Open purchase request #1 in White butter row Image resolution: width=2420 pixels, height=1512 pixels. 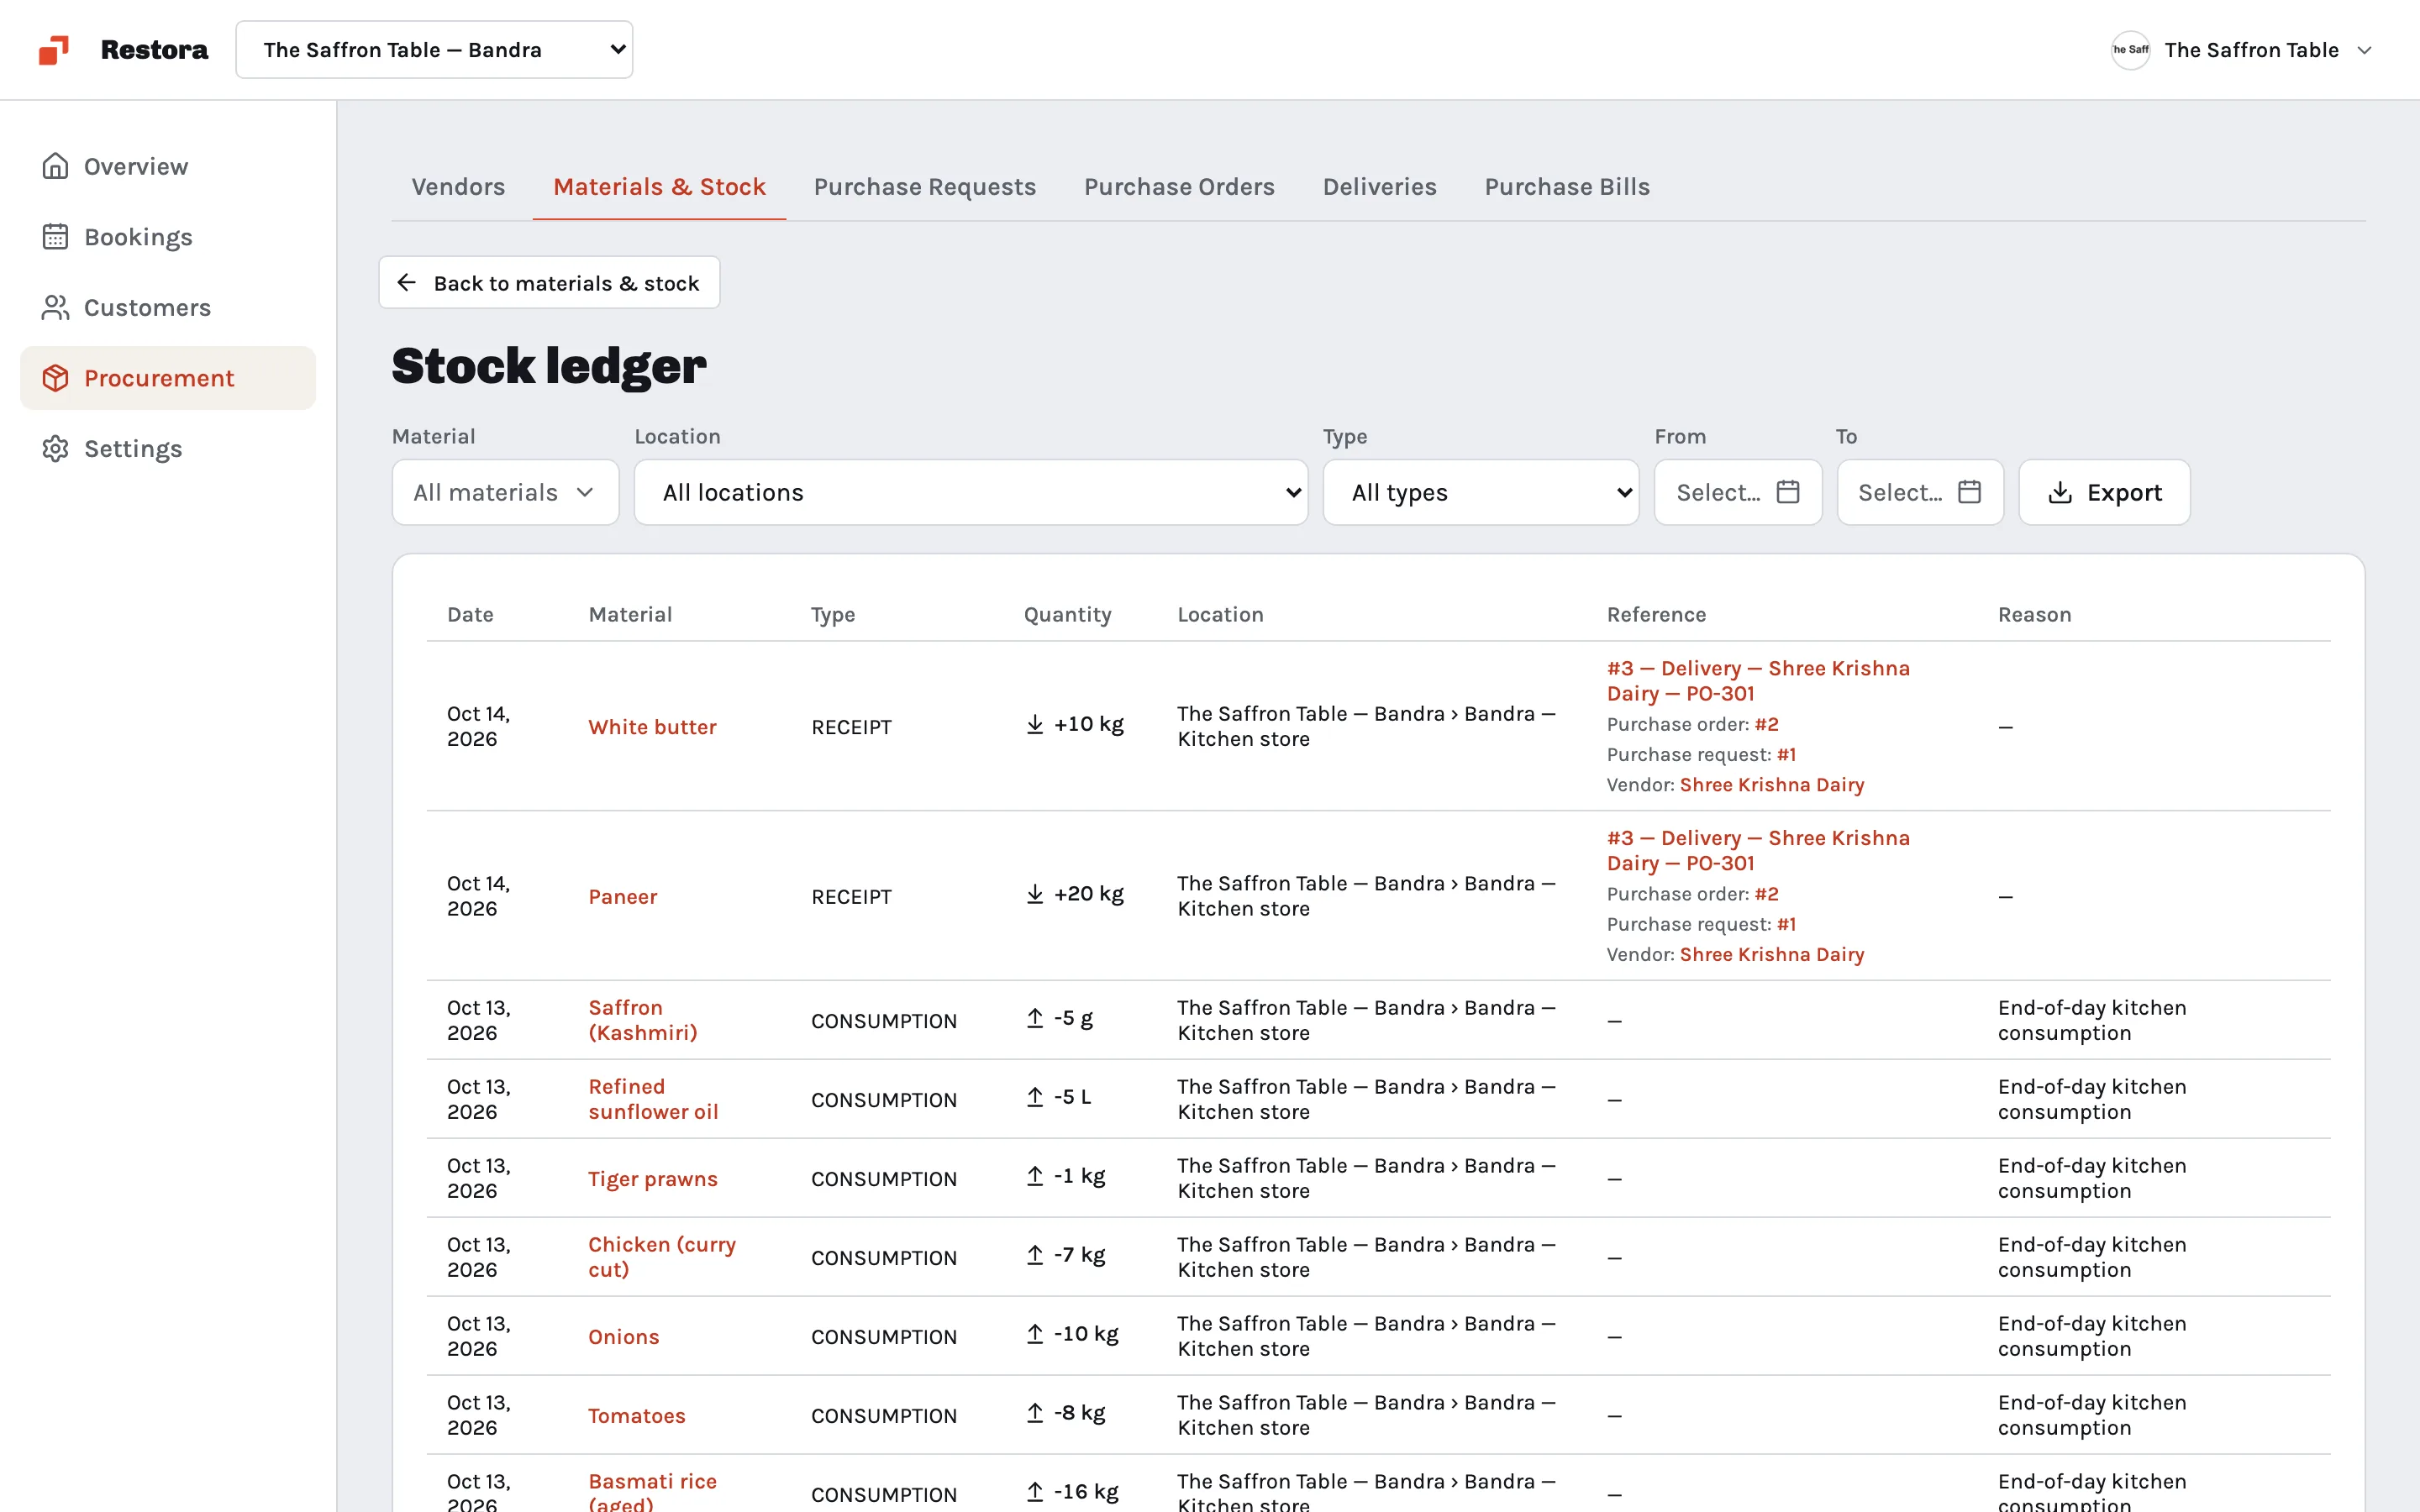(x=1786, y=755)
